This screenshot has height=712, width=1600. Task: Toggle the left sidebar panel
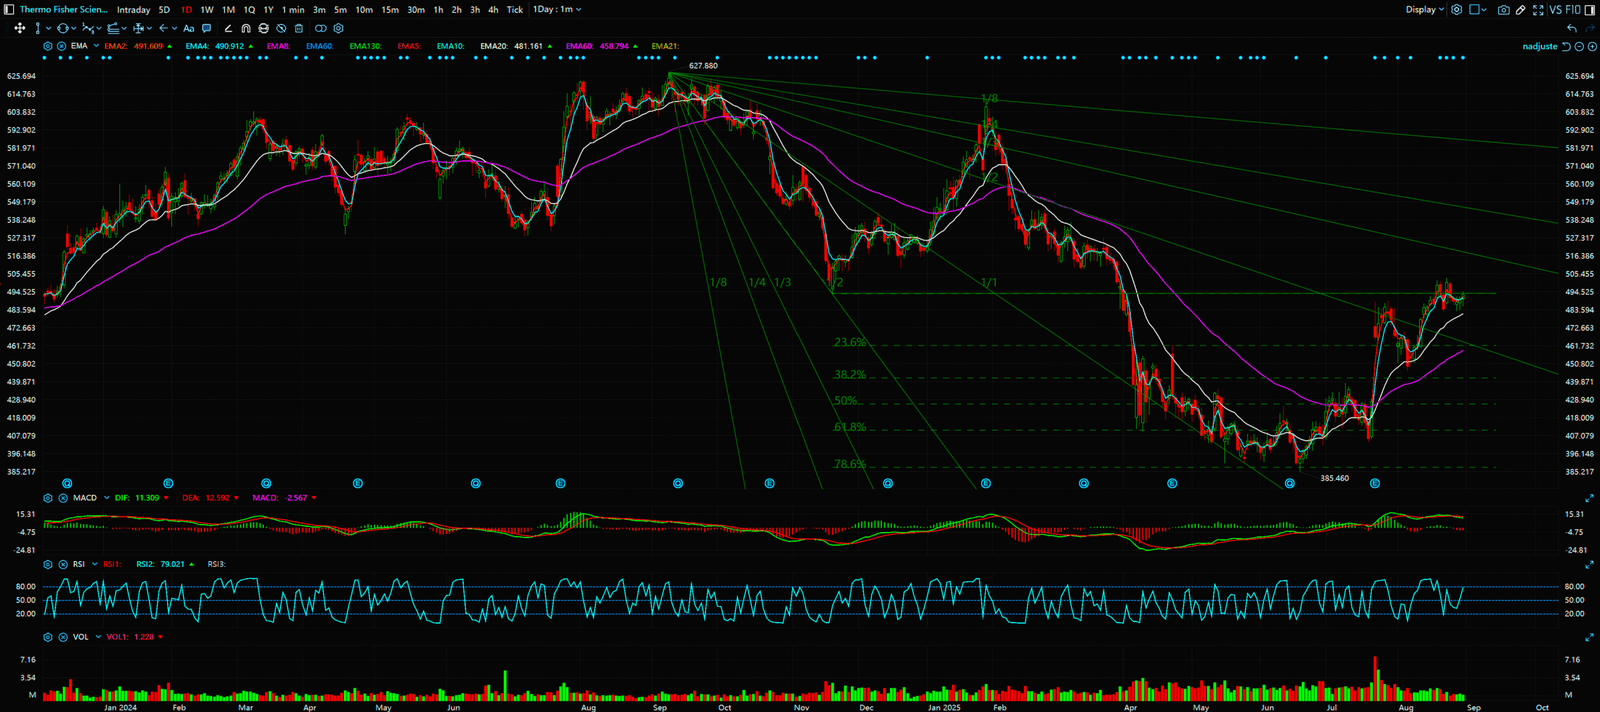(9, 10)
